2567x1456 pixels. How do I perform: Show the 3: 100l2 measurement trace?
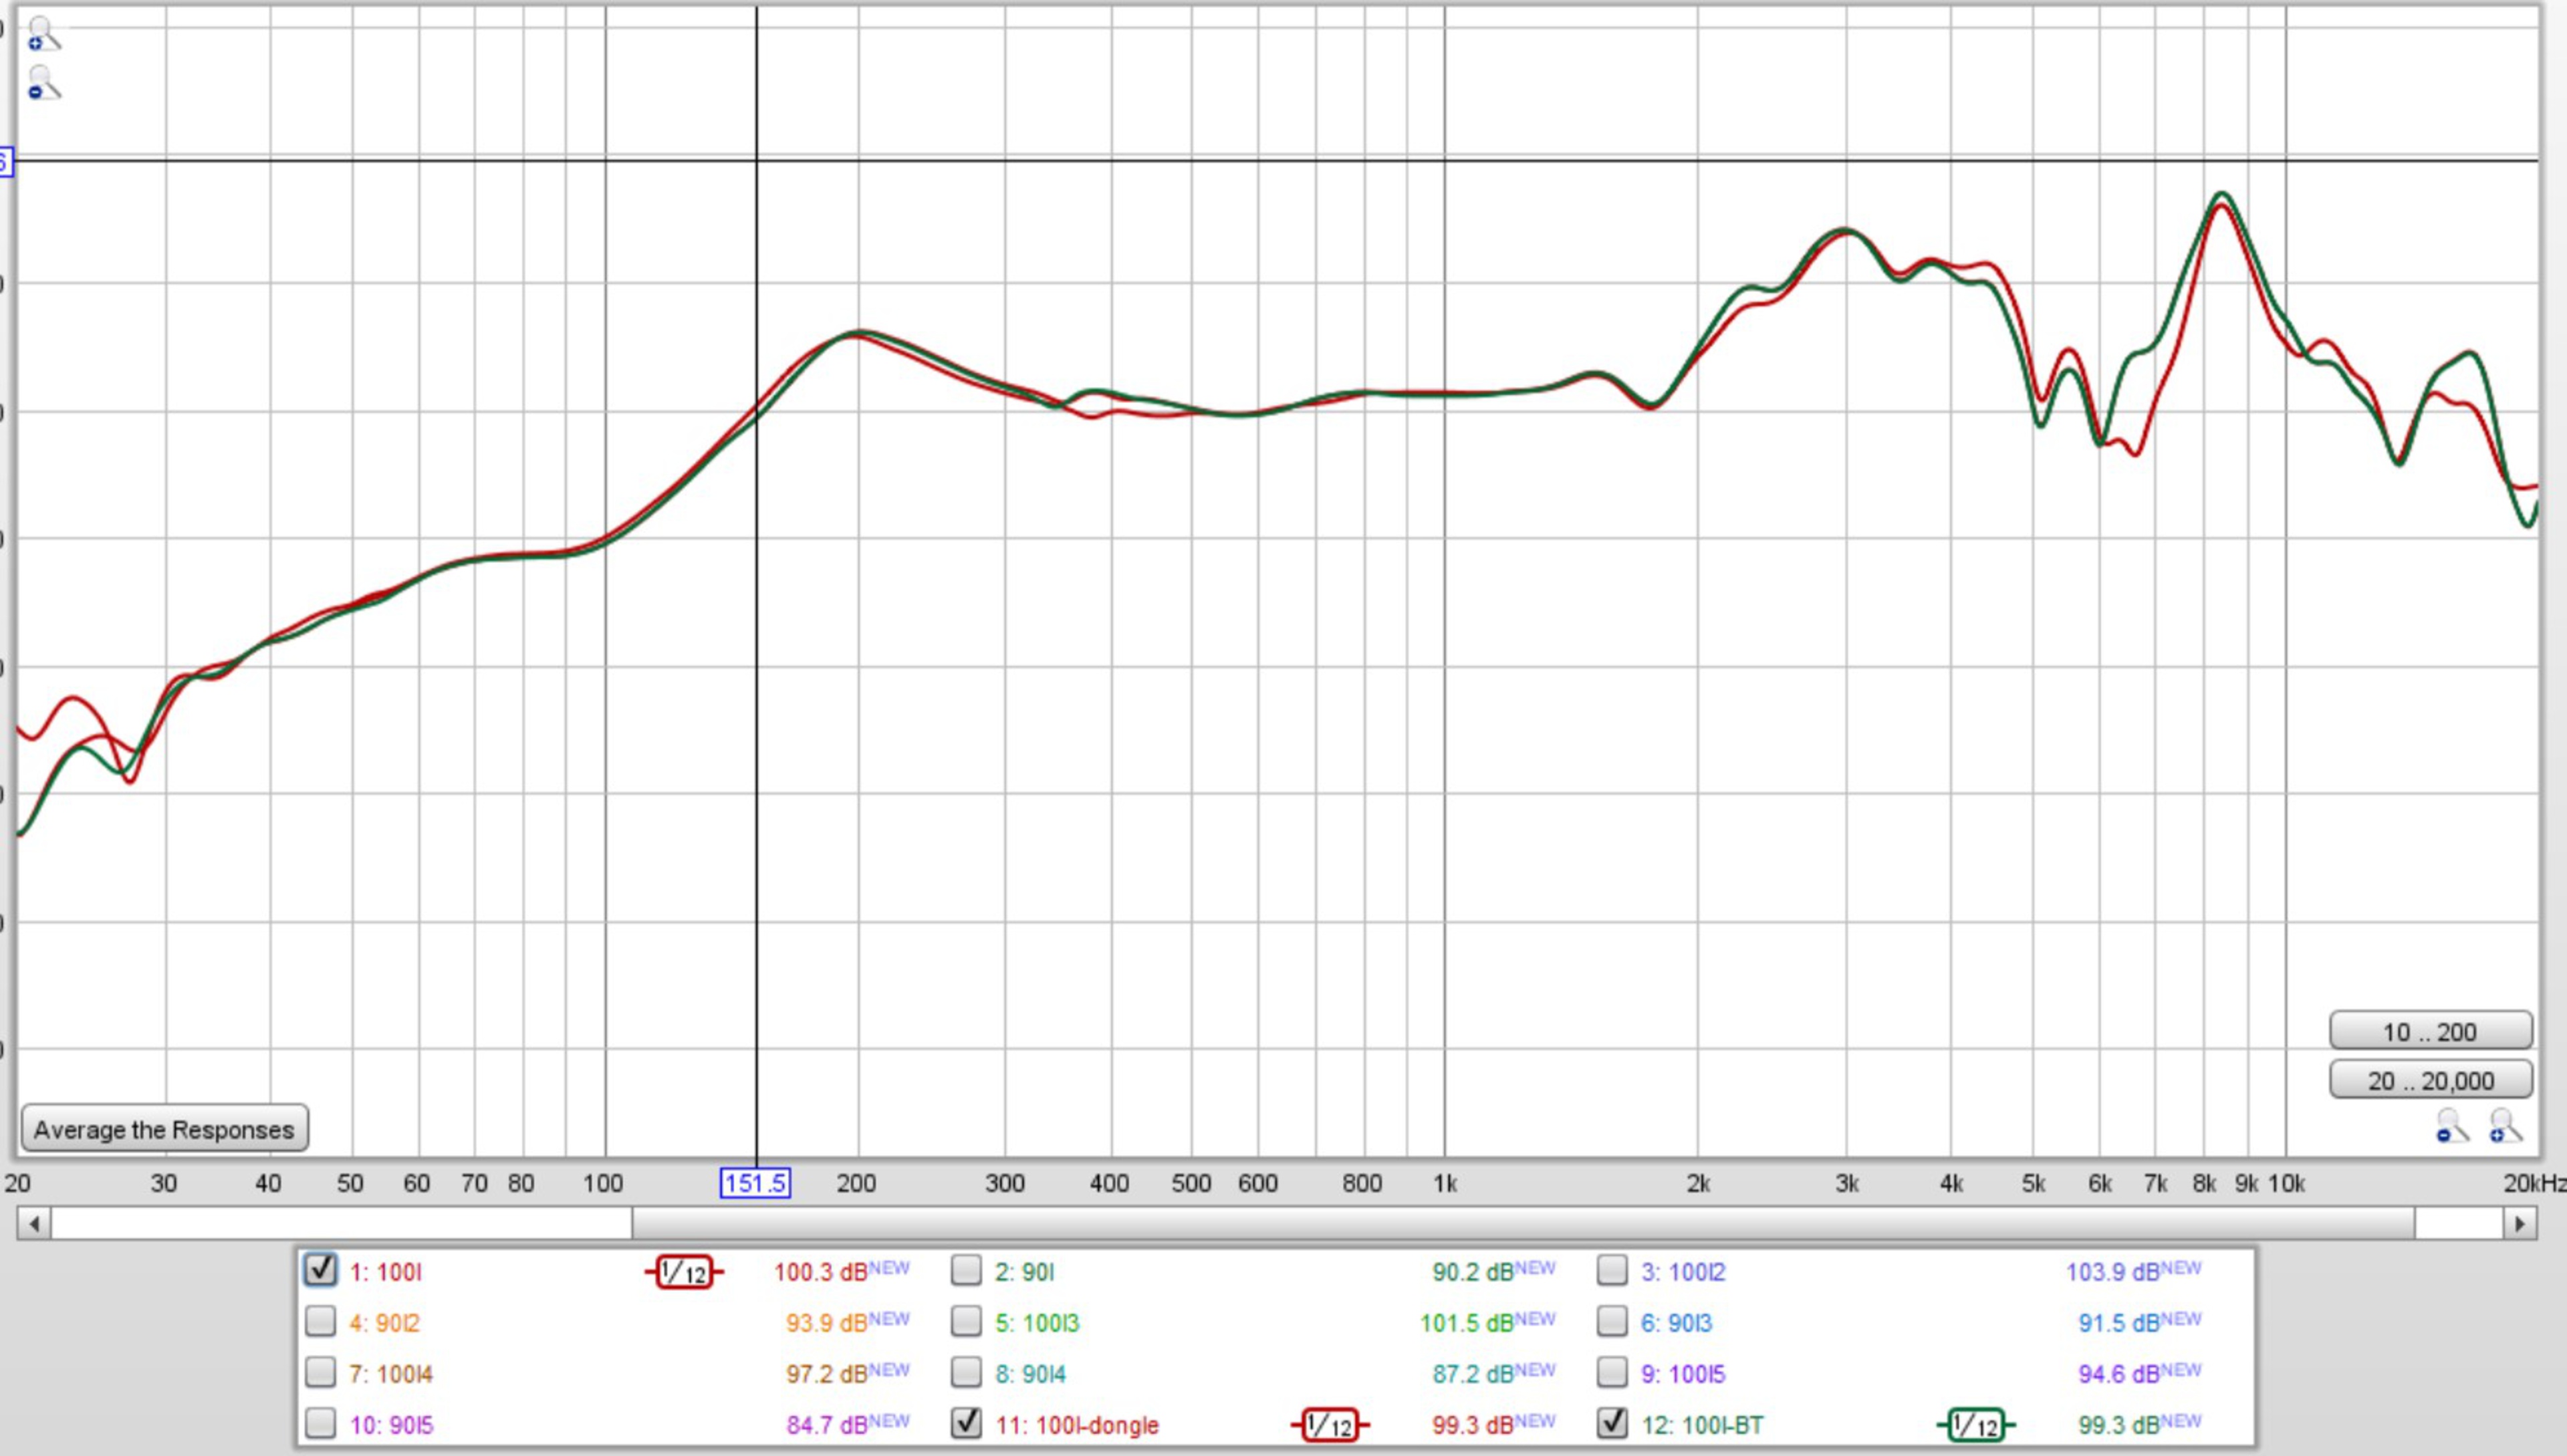click(1612, 1270)
